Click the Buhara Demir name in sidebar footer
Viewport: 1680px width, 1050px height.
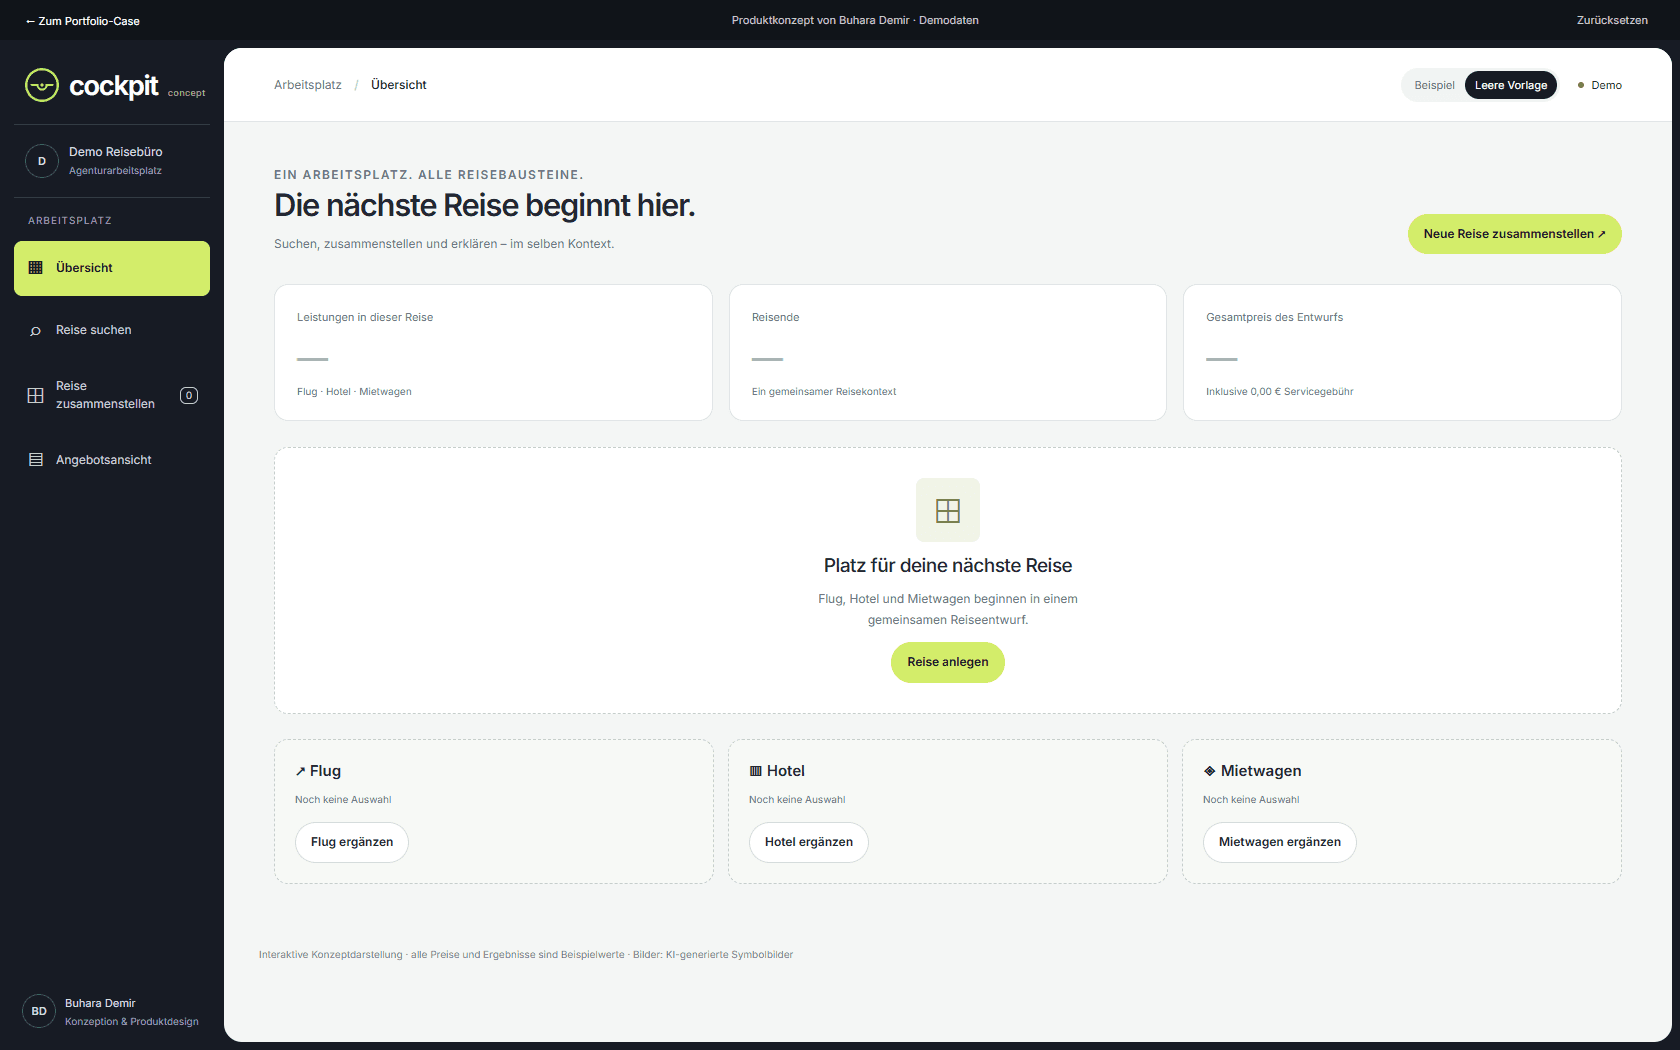pyautogui.click(x=100, y=1003)
